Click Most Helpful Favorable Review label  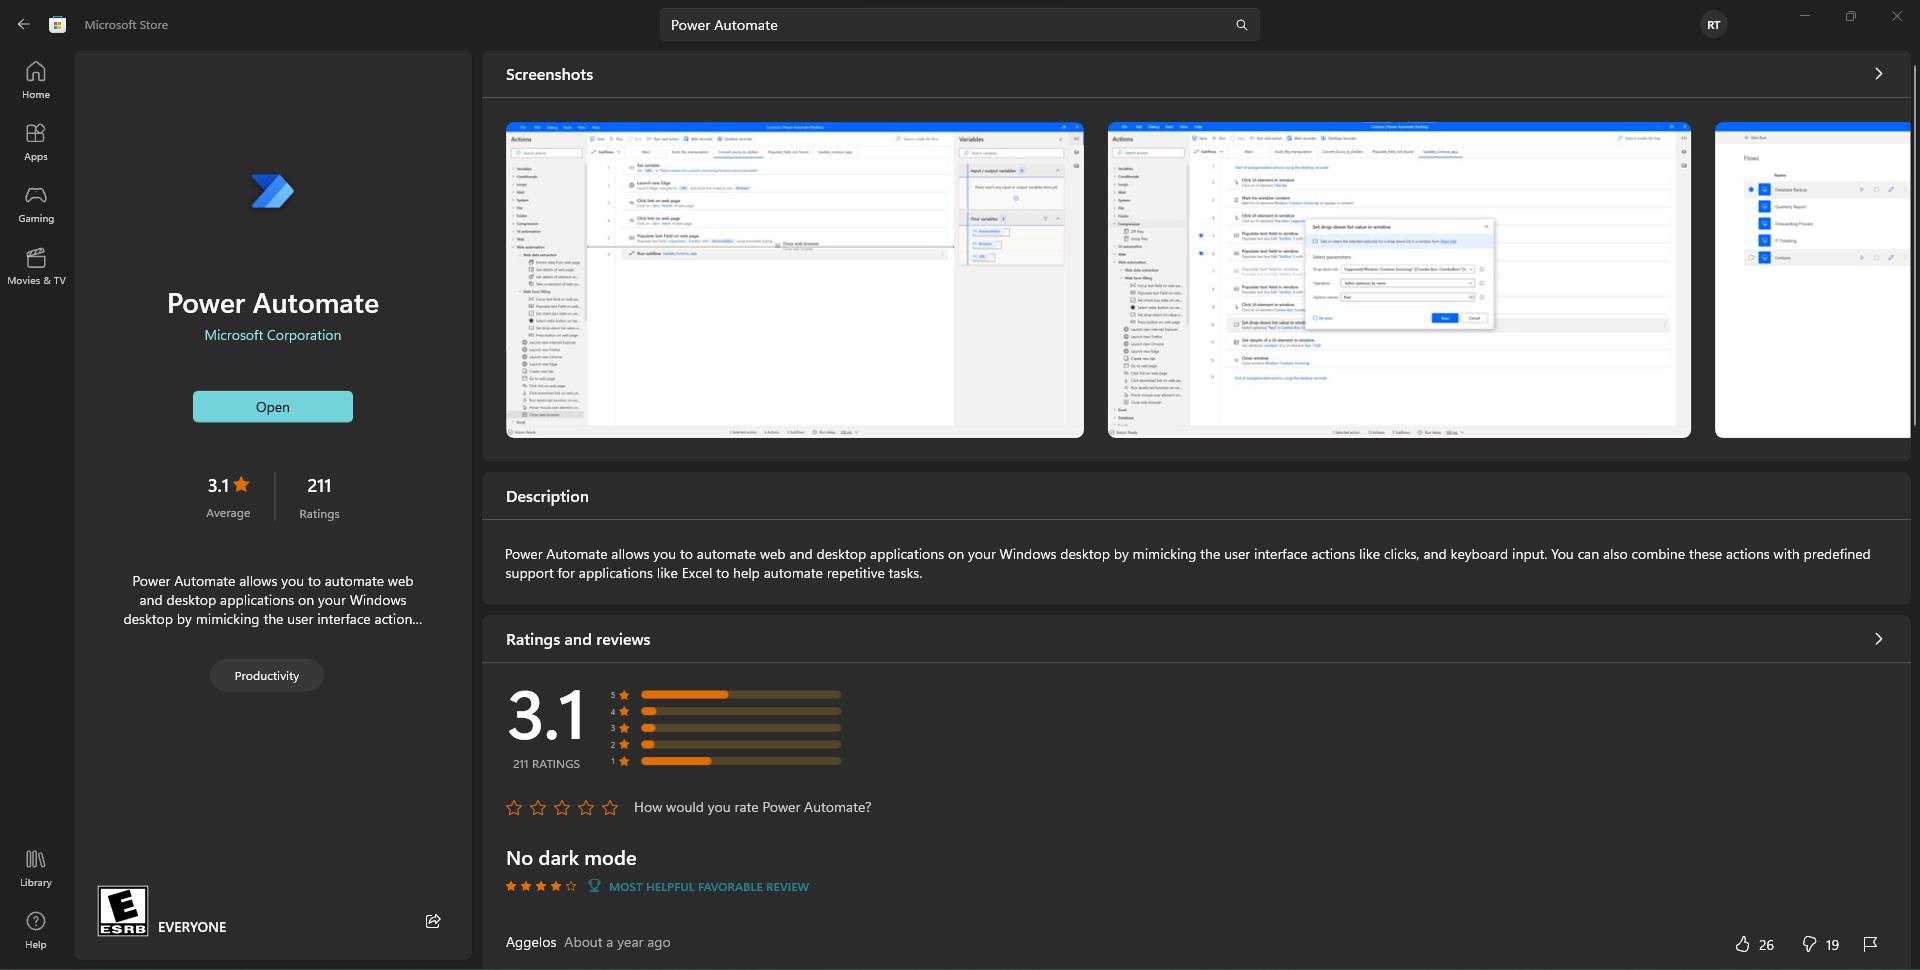[708, 887]
